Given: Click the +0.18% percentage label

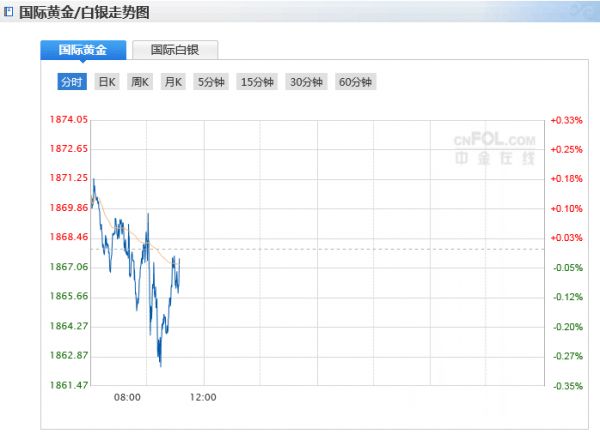Looking at the screenshot, I should click(x=566, y=179).
